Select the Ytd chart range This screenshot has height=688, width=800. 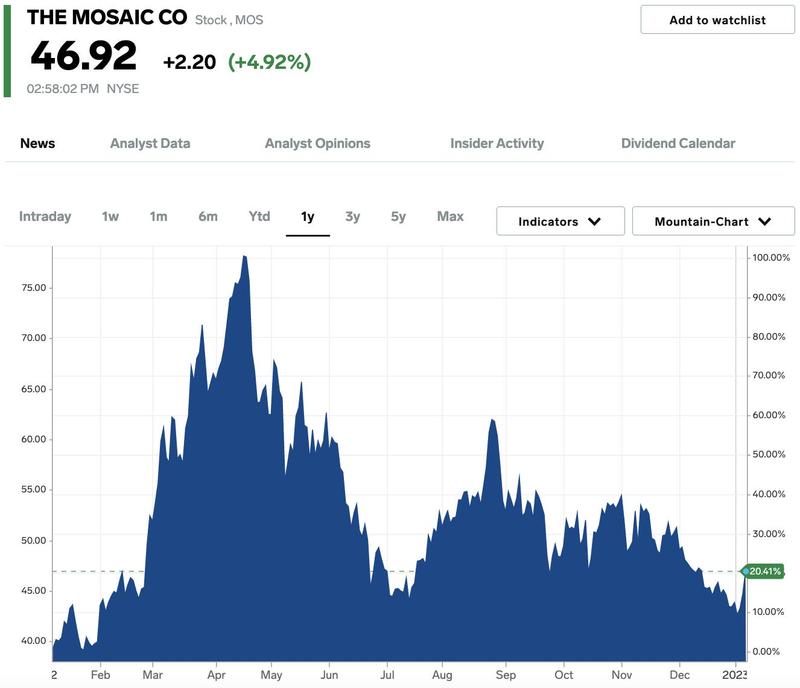(259, 216)
